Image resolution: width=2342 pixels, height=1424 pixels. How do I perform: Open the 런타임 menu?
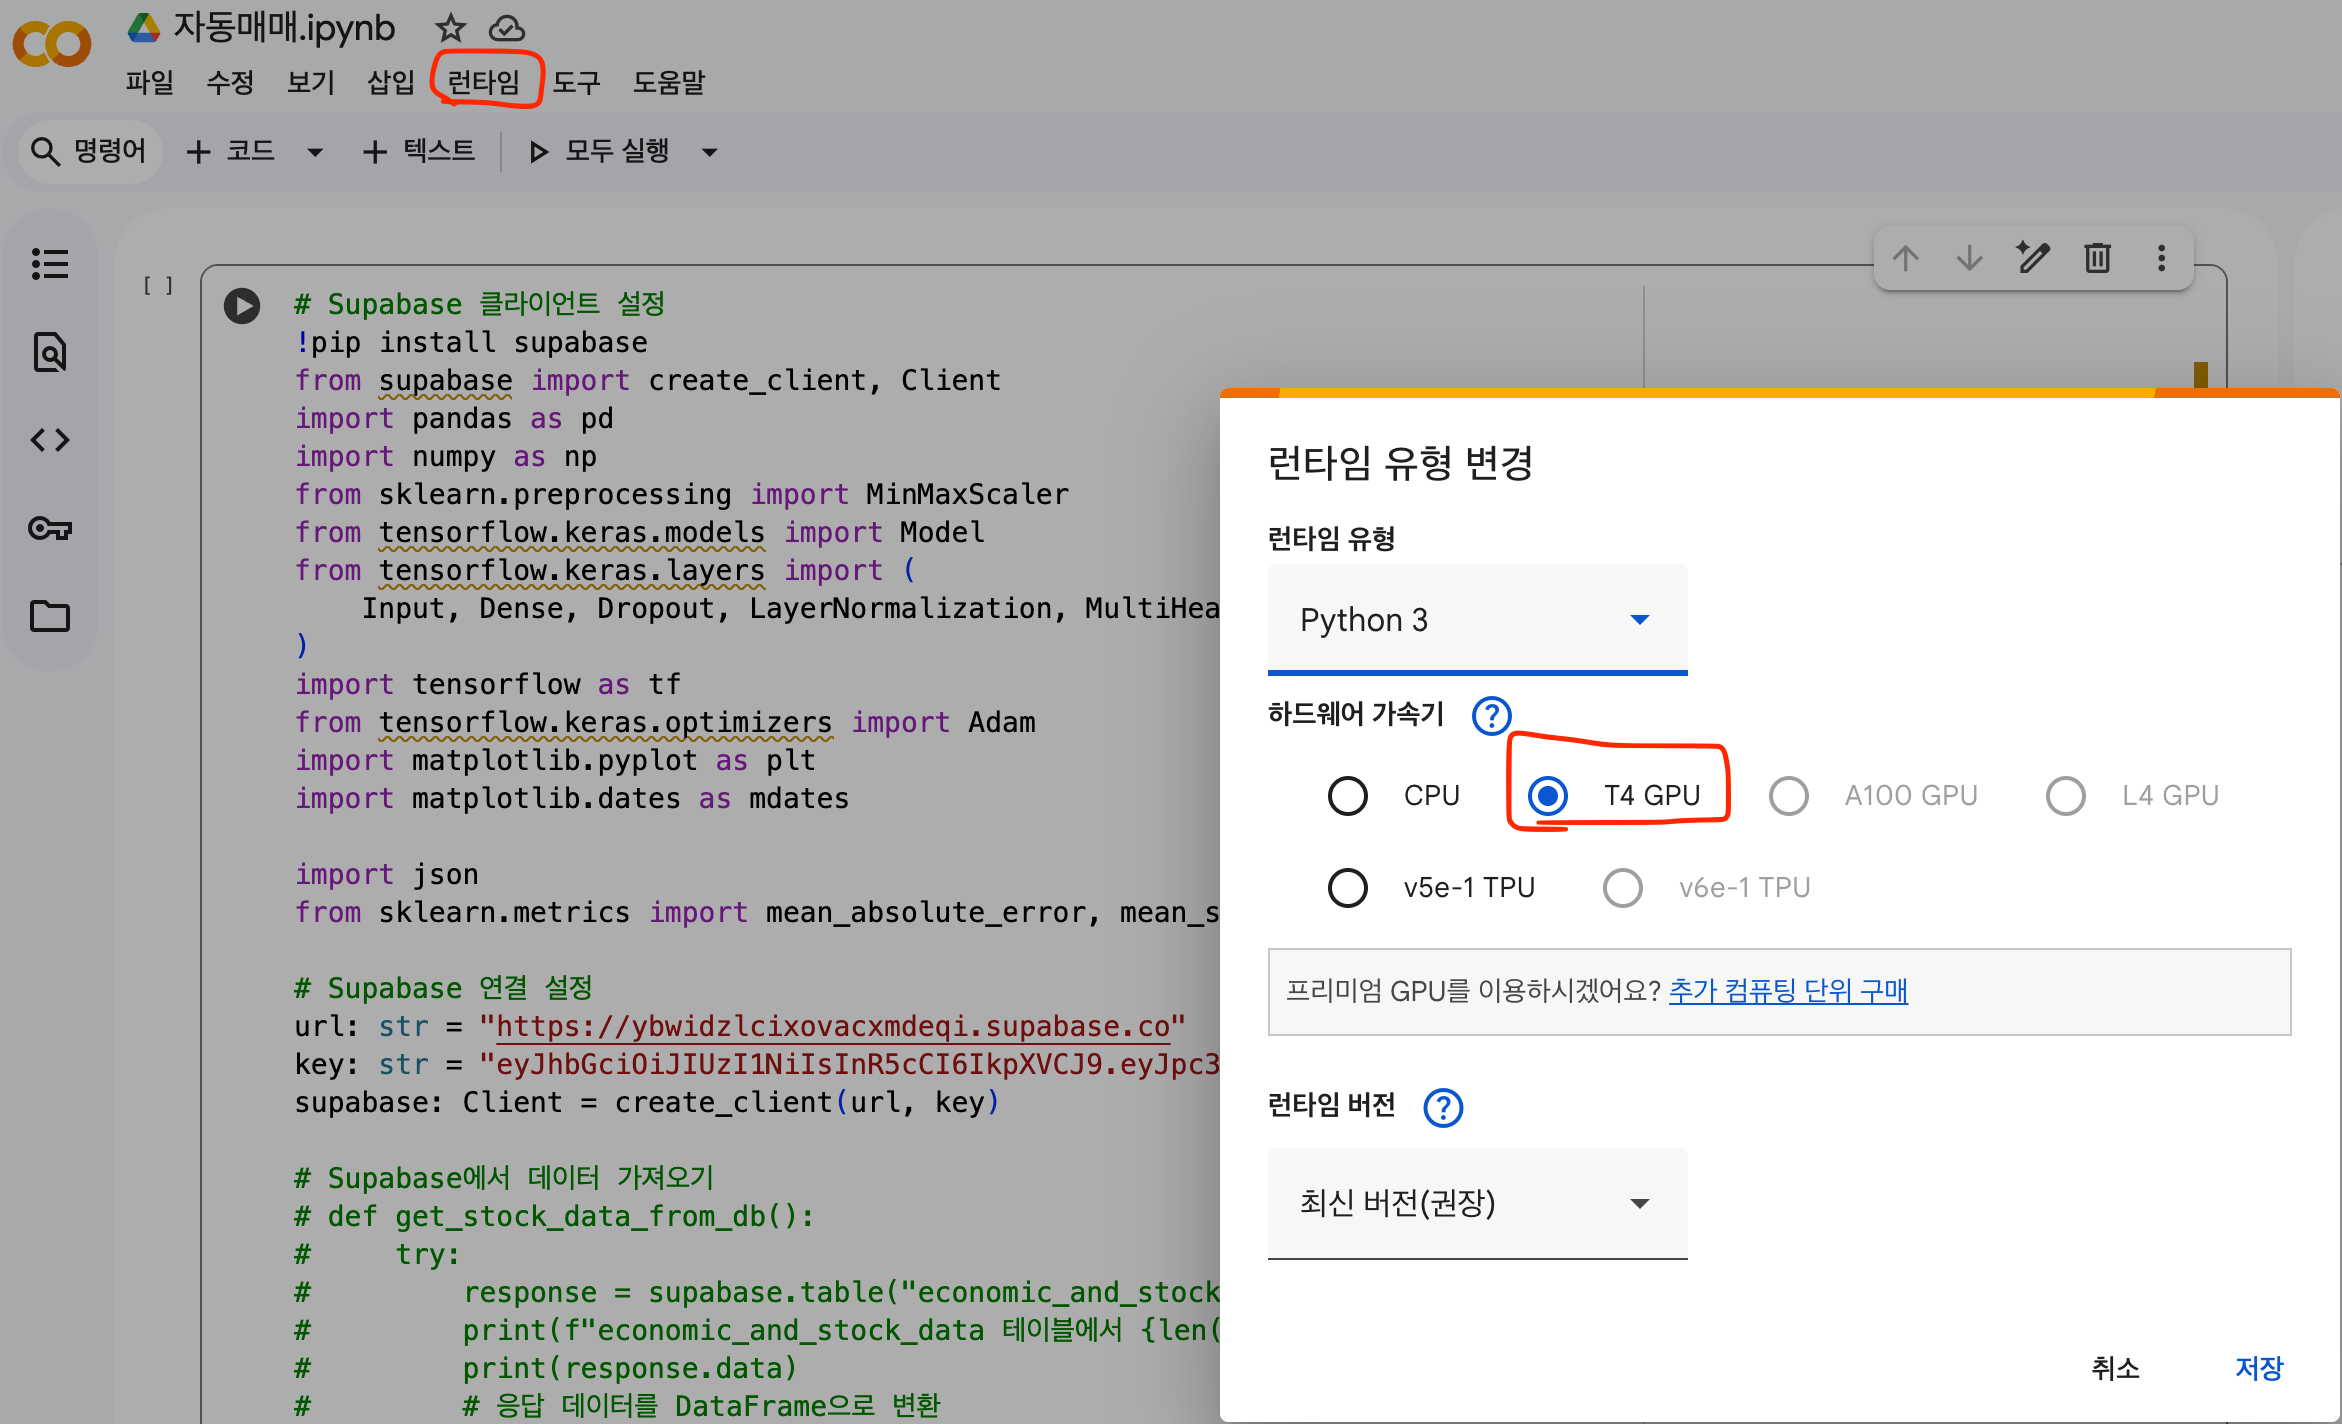tap(484, 82)
